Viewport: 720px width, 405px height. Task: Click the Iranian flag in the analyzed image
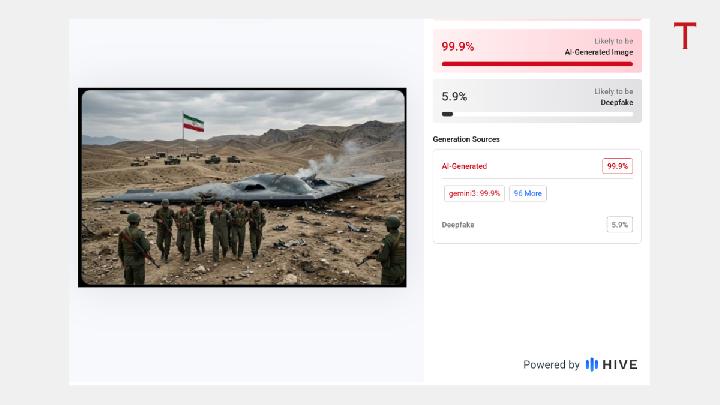[x=193, y=123]
